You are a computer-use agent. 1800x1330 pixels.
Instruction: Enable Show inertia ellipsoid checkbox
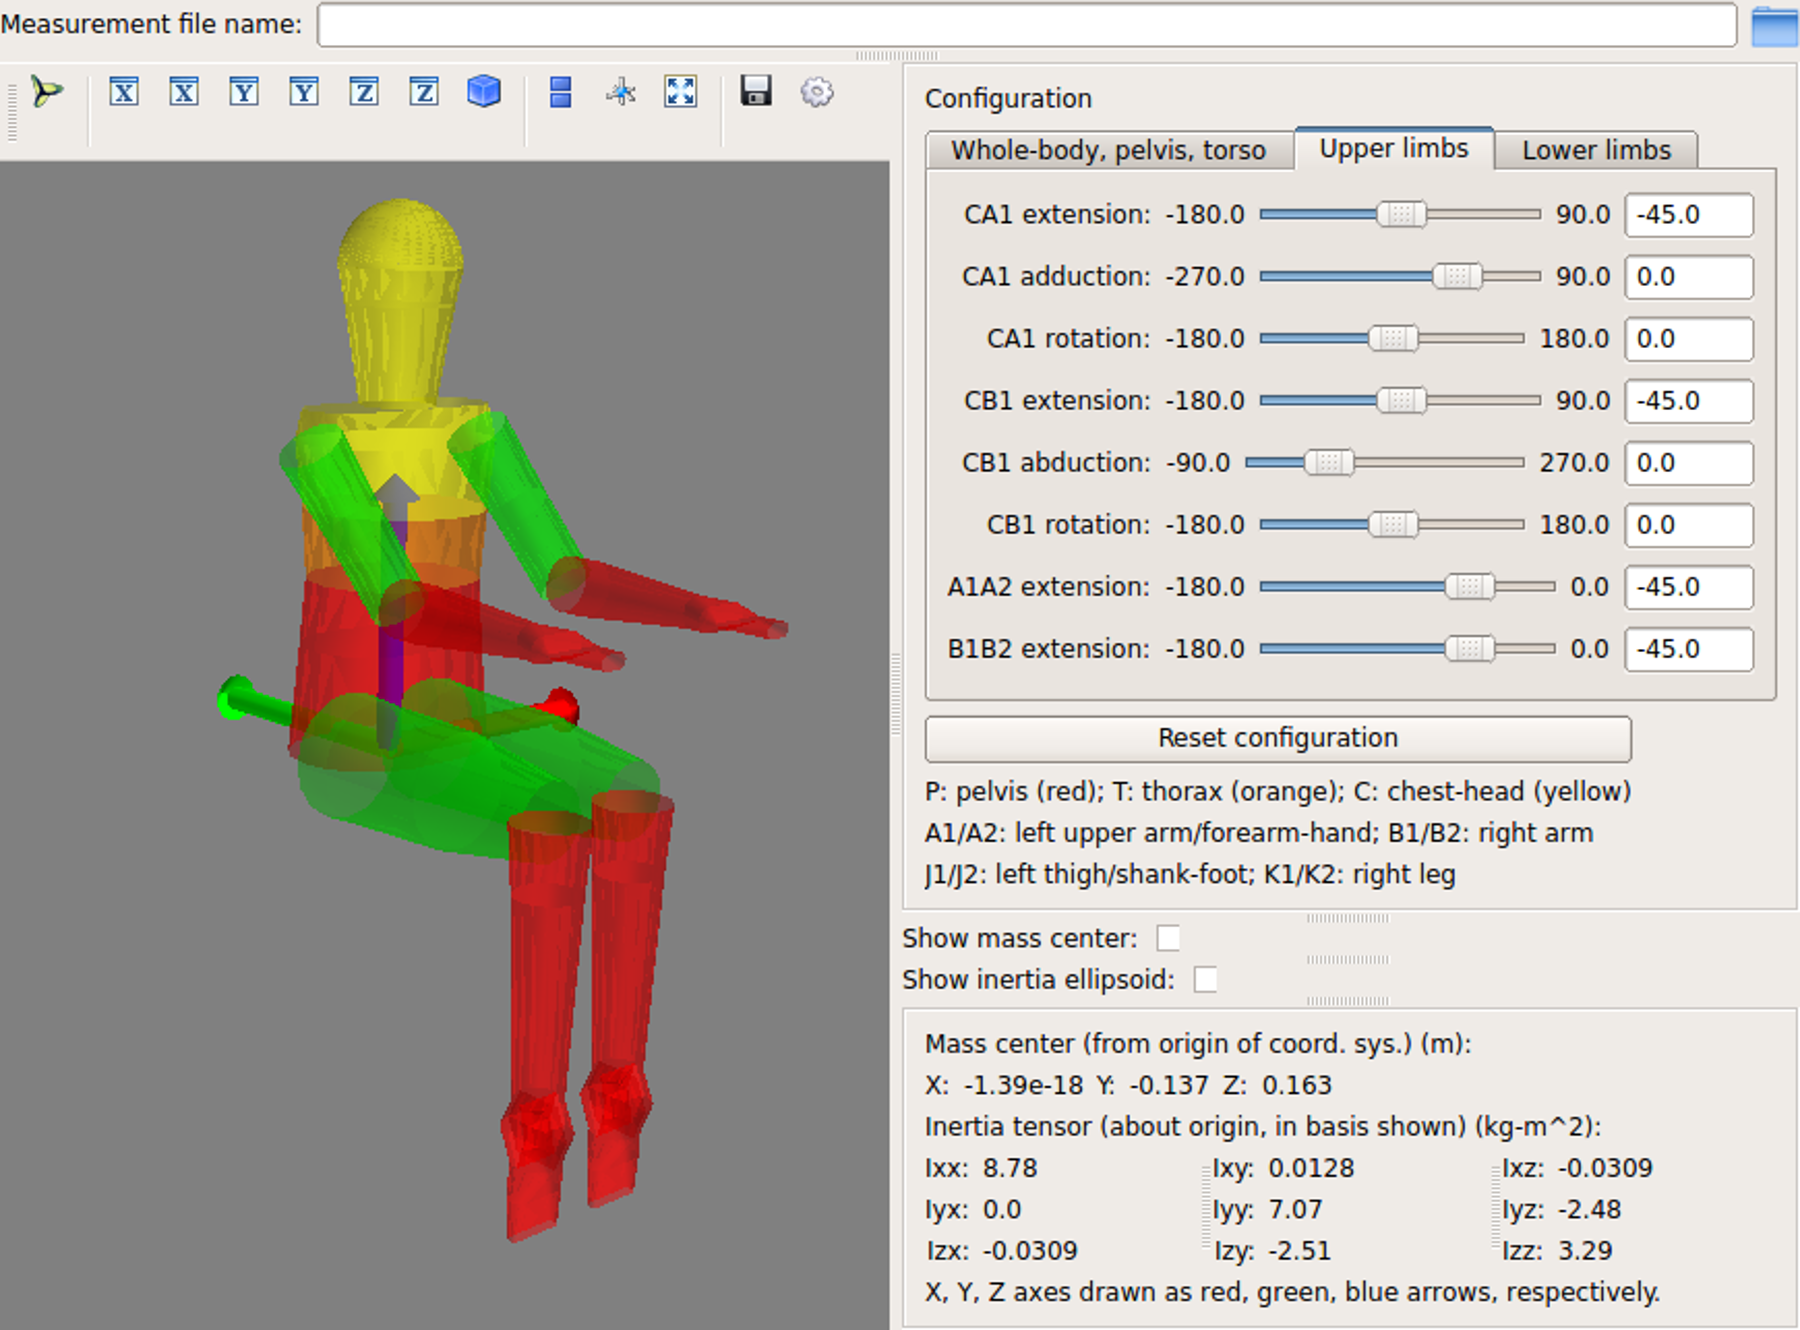pyautogui.click(x=1206, y=980)
